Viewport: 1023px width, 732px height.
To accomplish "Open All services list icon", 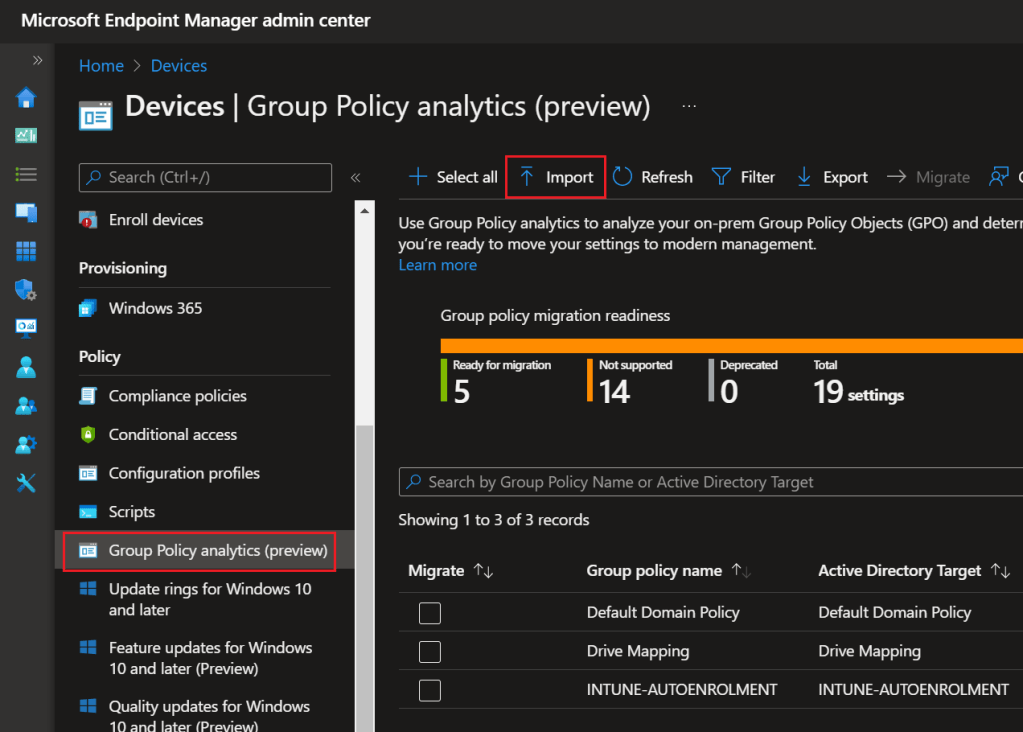I will pyautogui.click(x=26, y=174).
